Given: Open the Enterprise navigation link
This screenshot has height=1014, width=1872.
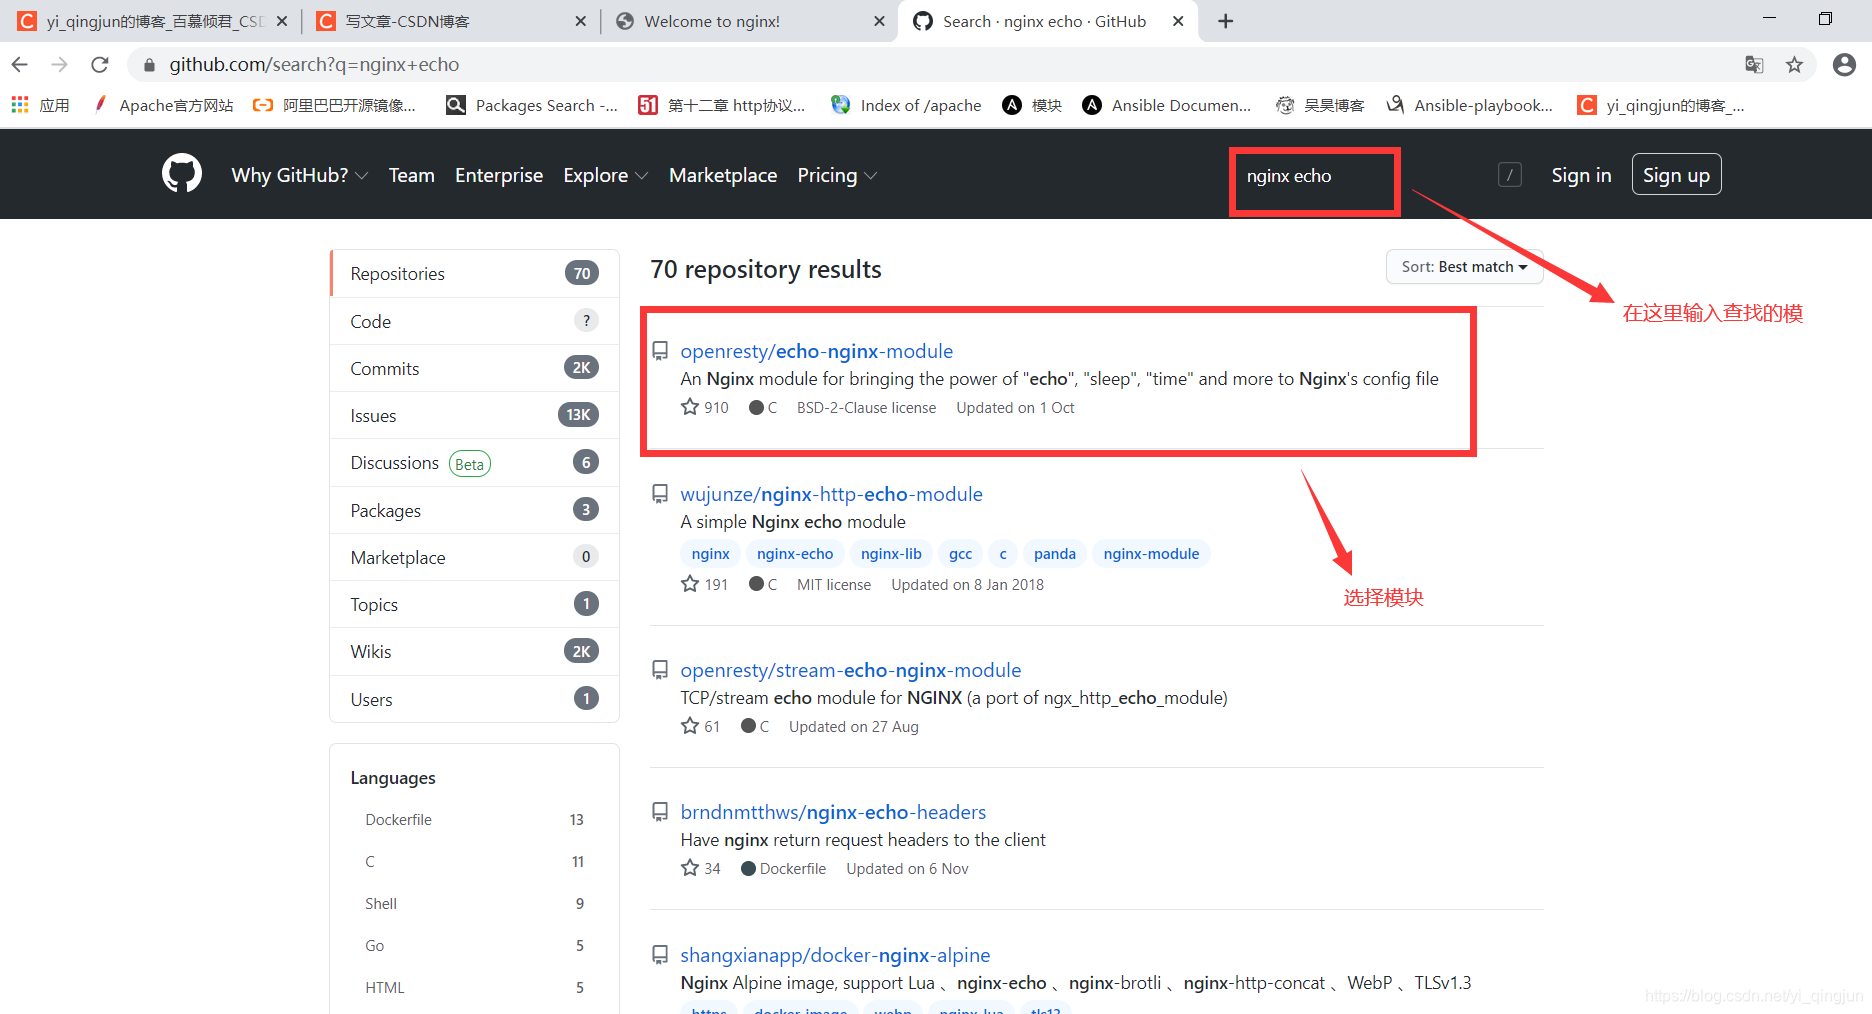Looking at the screenshot, I should [x=499, y=175].
